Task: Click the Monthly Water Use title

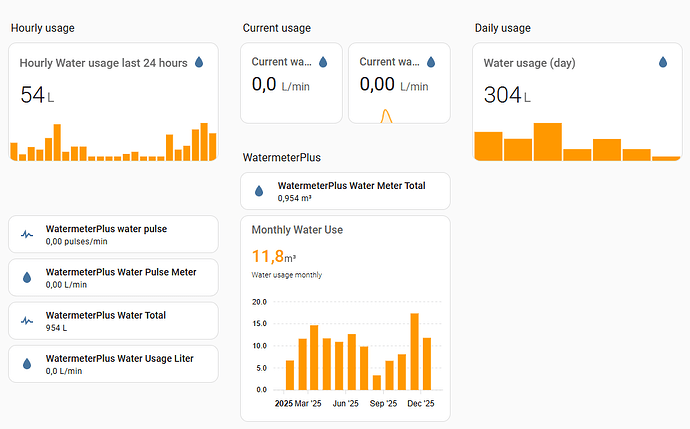Action: (x=297, y=230)
